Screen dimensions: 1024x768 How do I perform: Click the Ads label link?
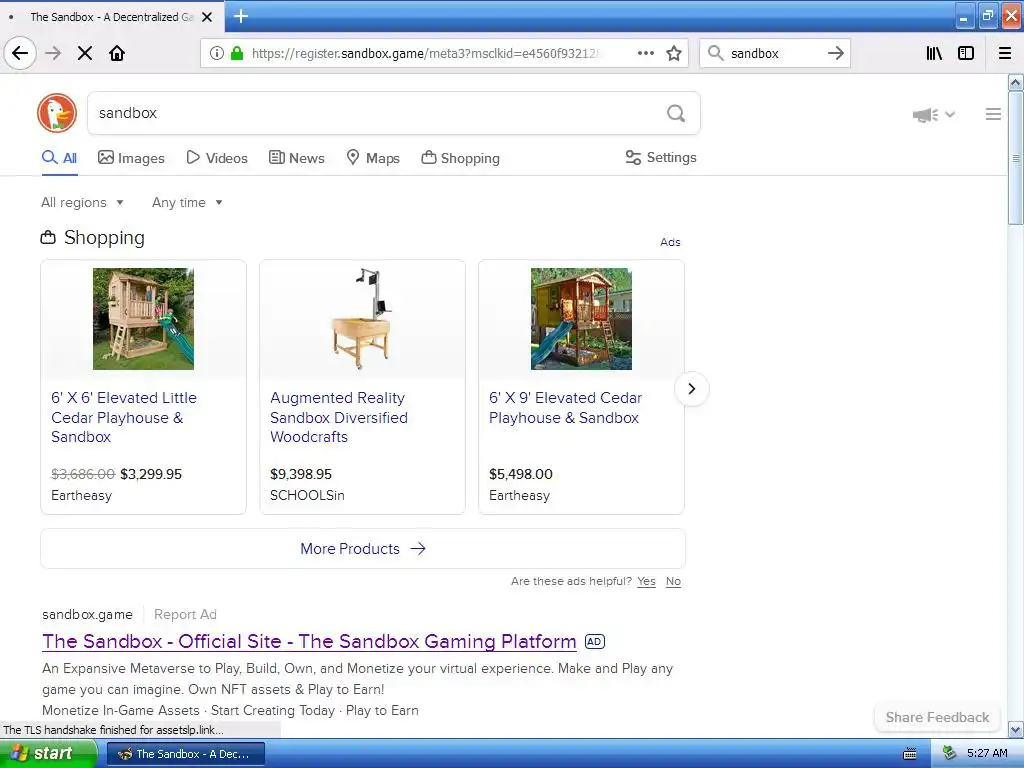[670, 242]
